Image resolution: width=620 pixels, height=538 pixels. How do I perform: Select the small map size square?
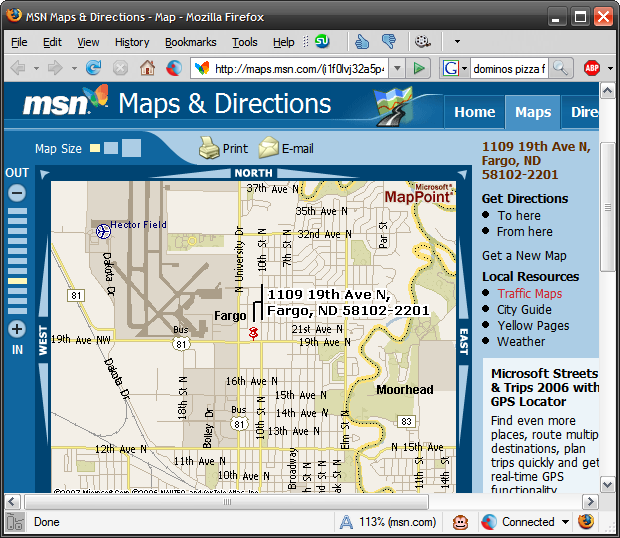pos(95,148)
